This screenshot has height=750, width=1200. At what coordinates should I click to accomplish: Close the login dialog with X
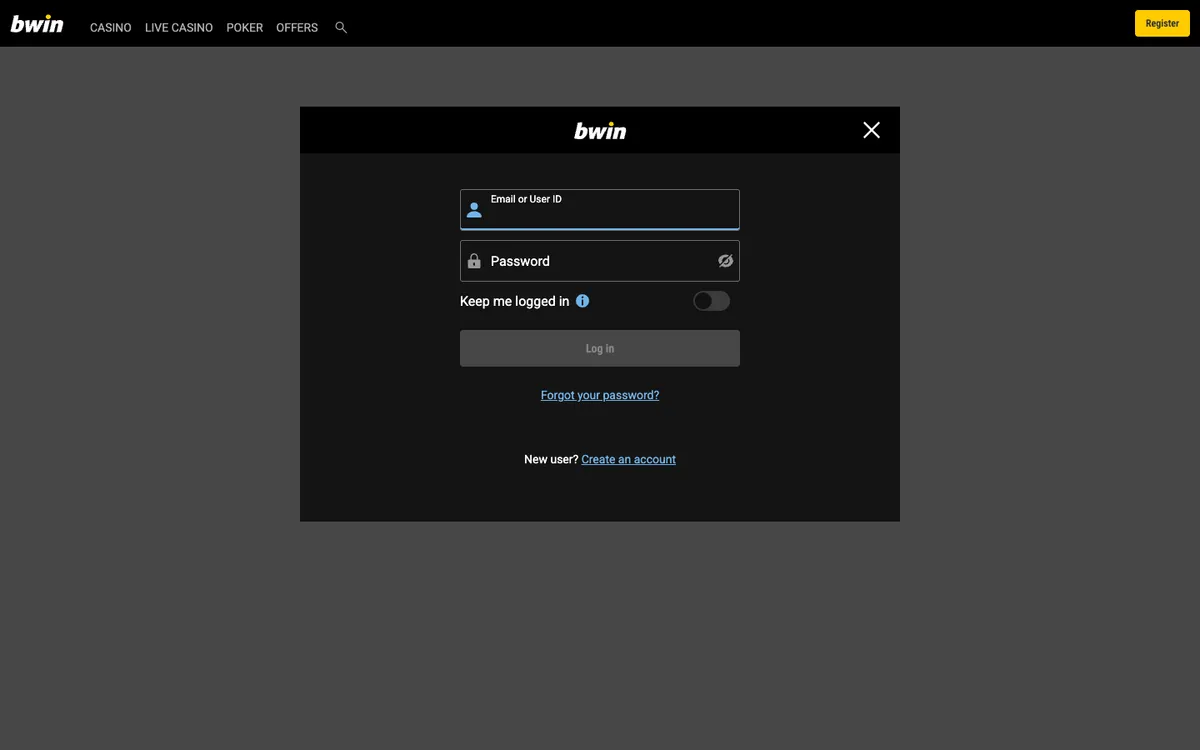[872, 130]
